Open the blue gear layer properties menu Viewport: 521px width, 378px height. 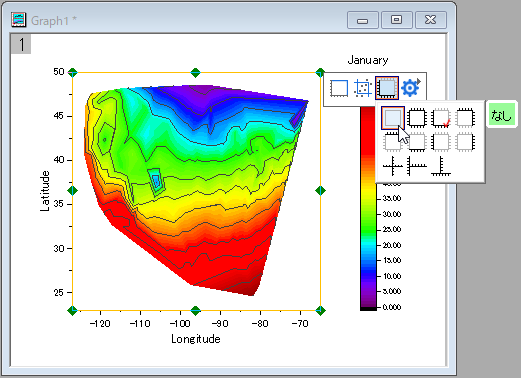click(411, 87)
